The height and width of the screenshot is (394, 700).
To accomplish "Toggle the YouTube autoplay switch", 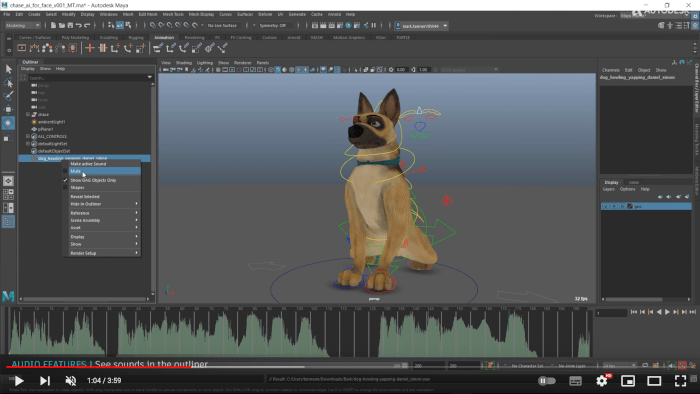I will pos(547,381).
